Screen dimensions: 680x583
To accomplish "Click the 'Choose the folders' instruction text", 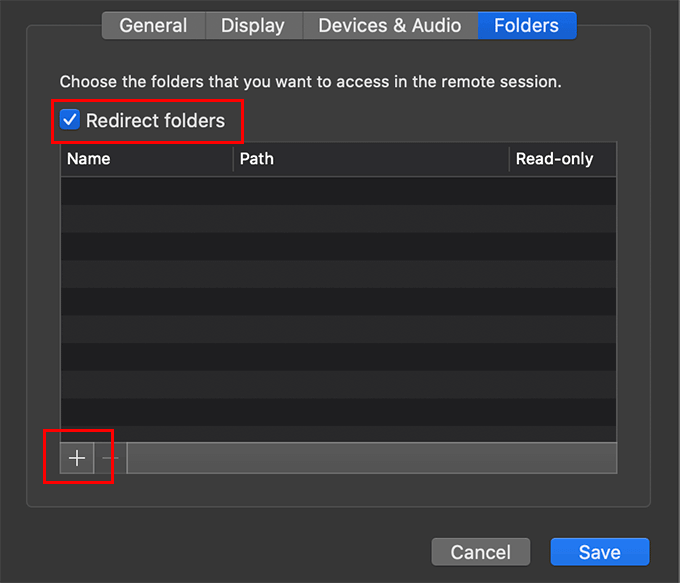I will (x=310, y=82).
